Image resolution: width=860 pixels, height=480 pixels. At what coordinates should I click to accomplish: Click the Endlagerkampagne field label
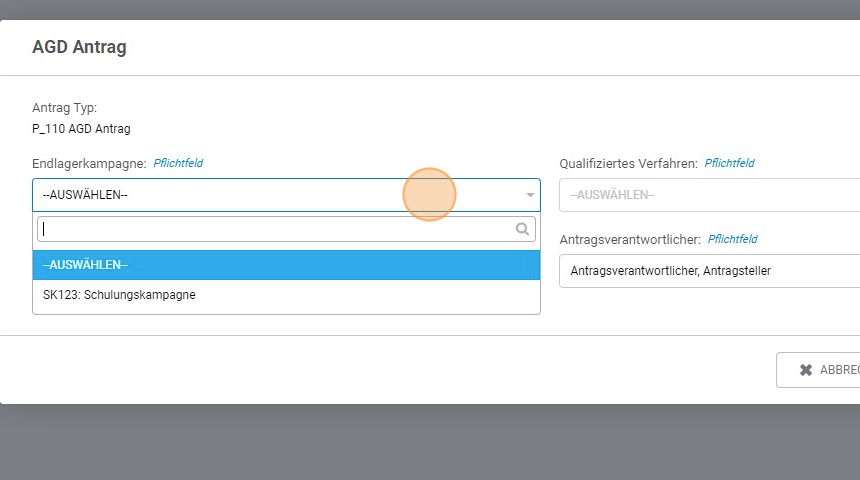pyautogui.click(x=89, y=163)
